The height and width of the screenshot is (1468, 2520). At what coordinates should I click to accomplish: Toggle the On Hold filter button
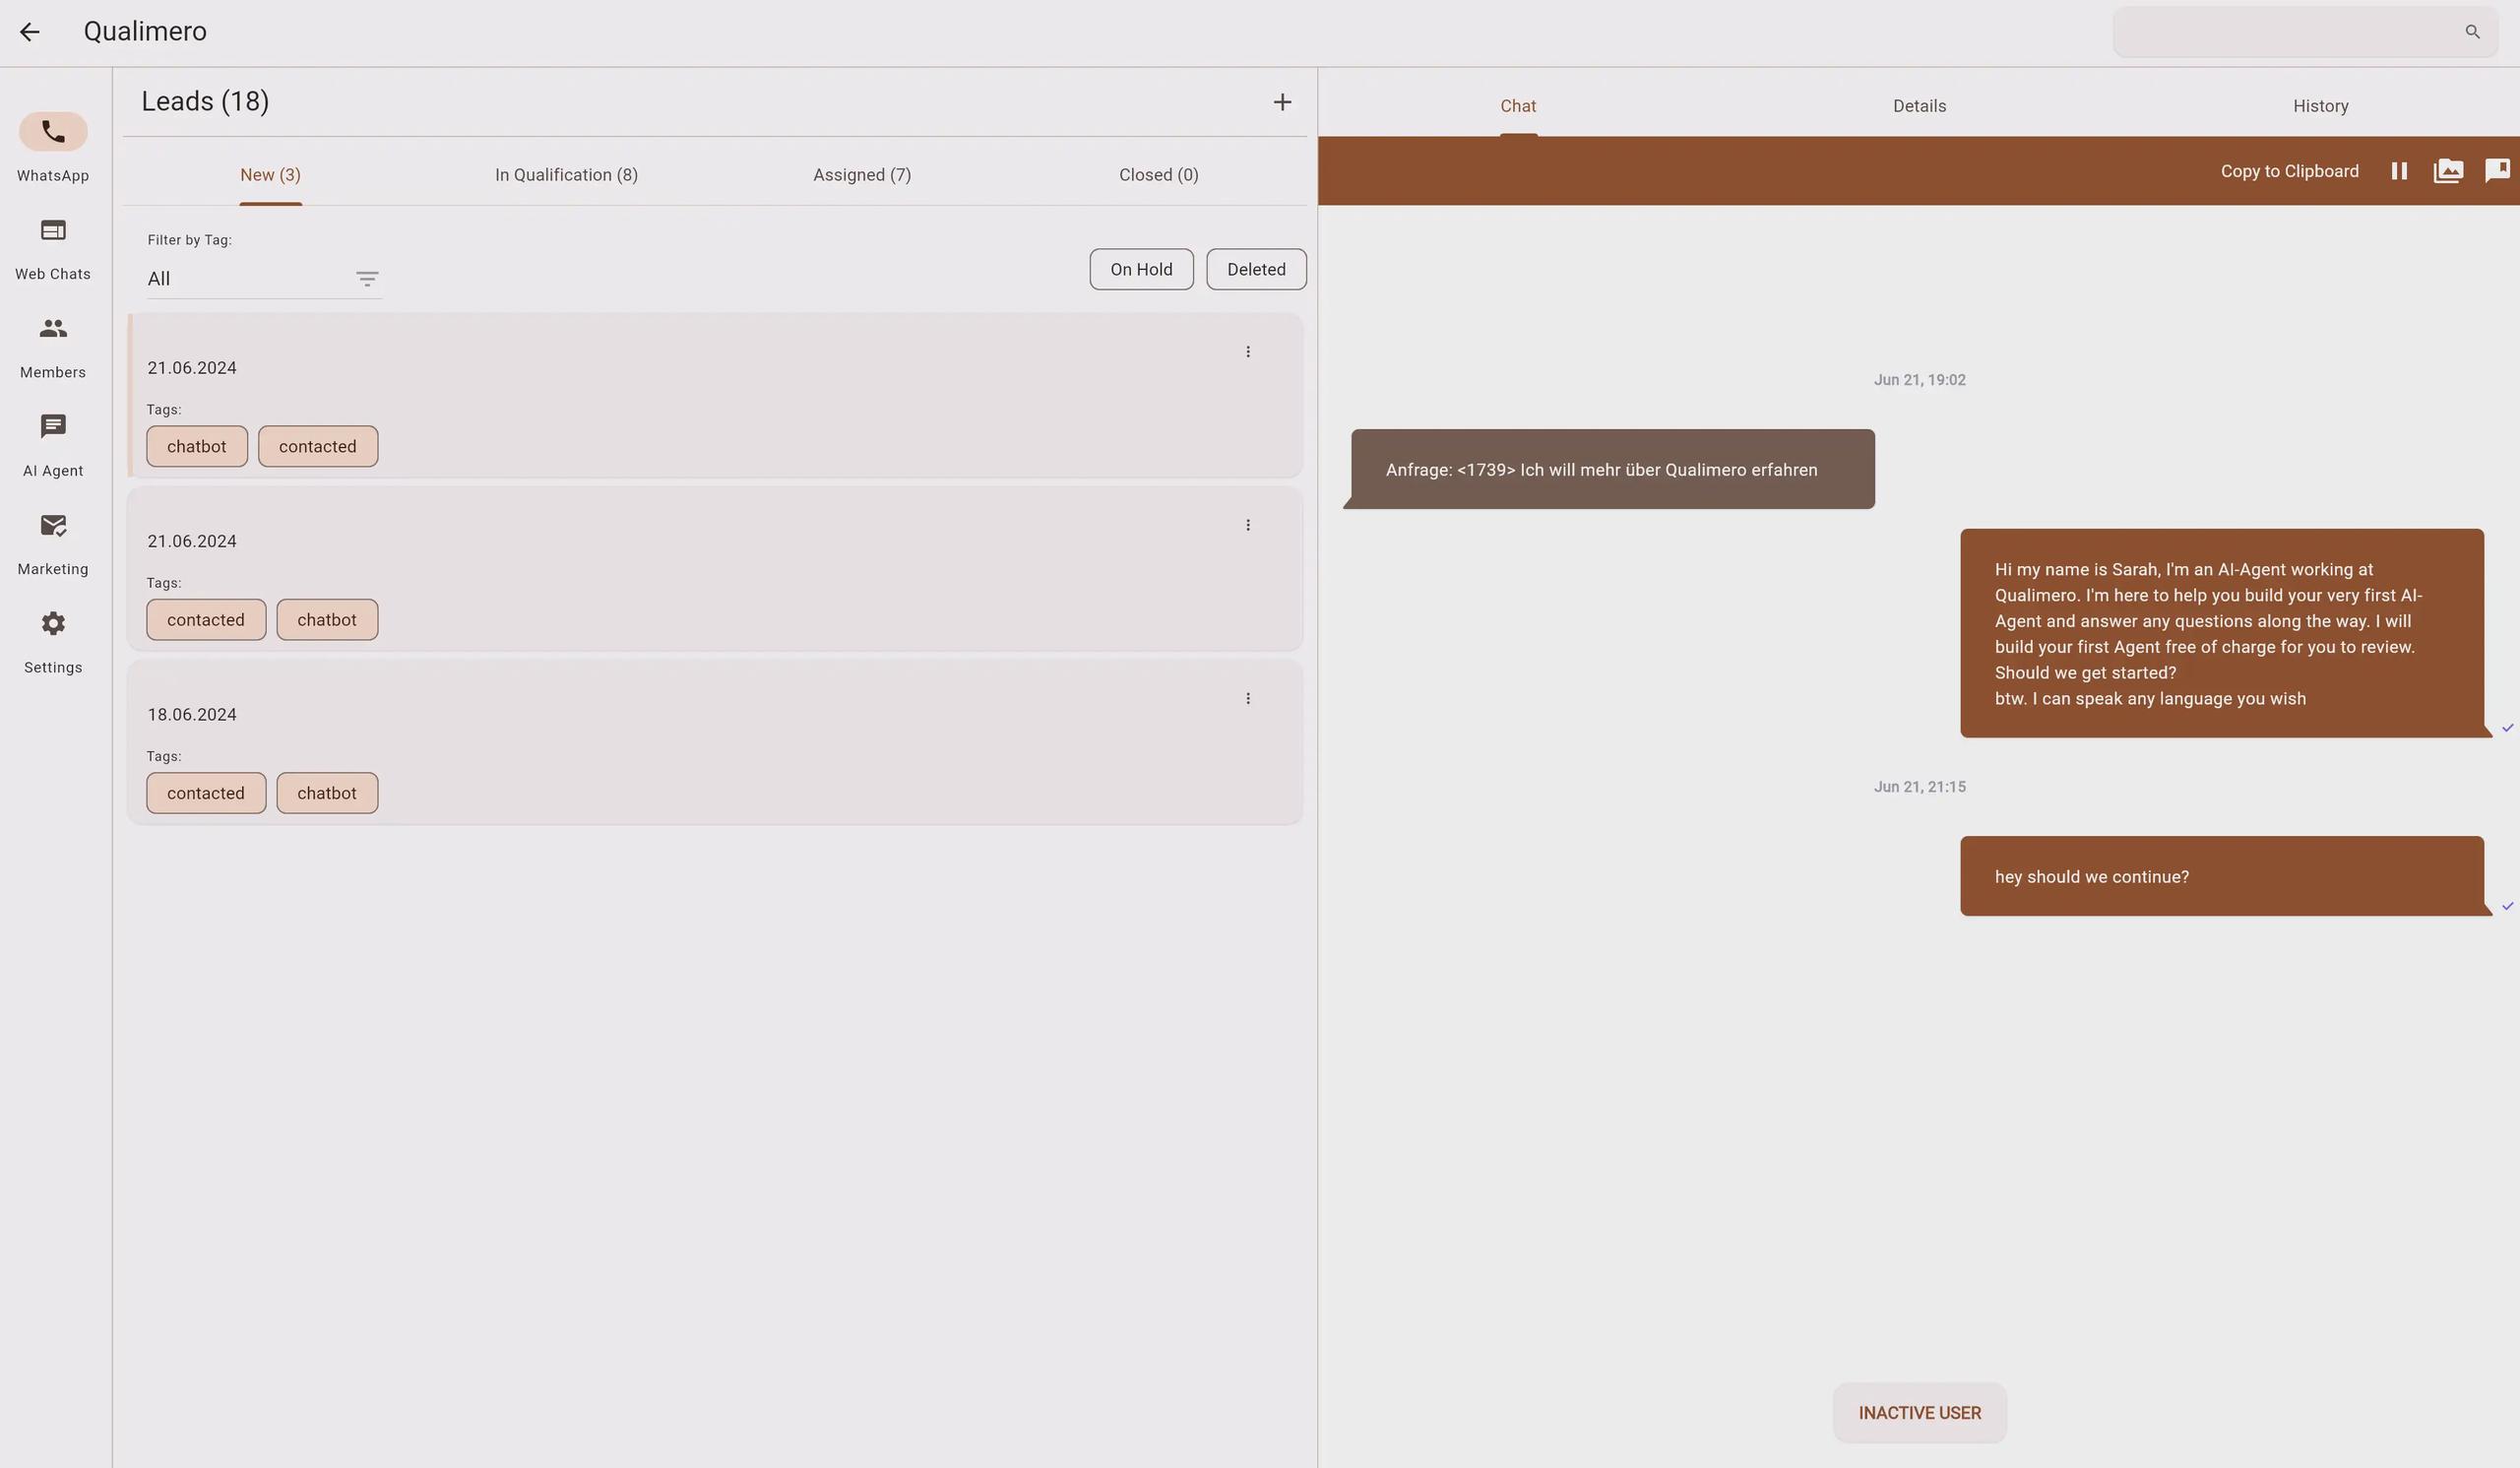click(1141, 270)
